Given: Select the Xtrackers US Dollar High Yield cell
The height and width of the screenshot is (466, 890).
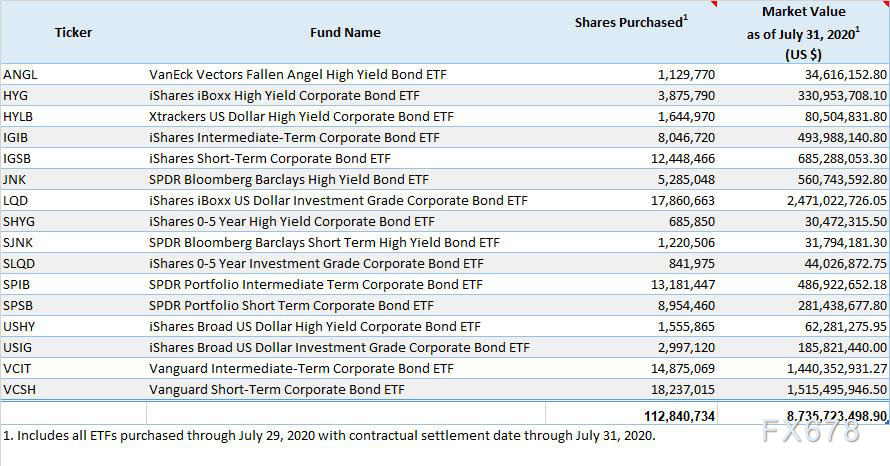Looking at the screenshot, I should click(346, 116).
